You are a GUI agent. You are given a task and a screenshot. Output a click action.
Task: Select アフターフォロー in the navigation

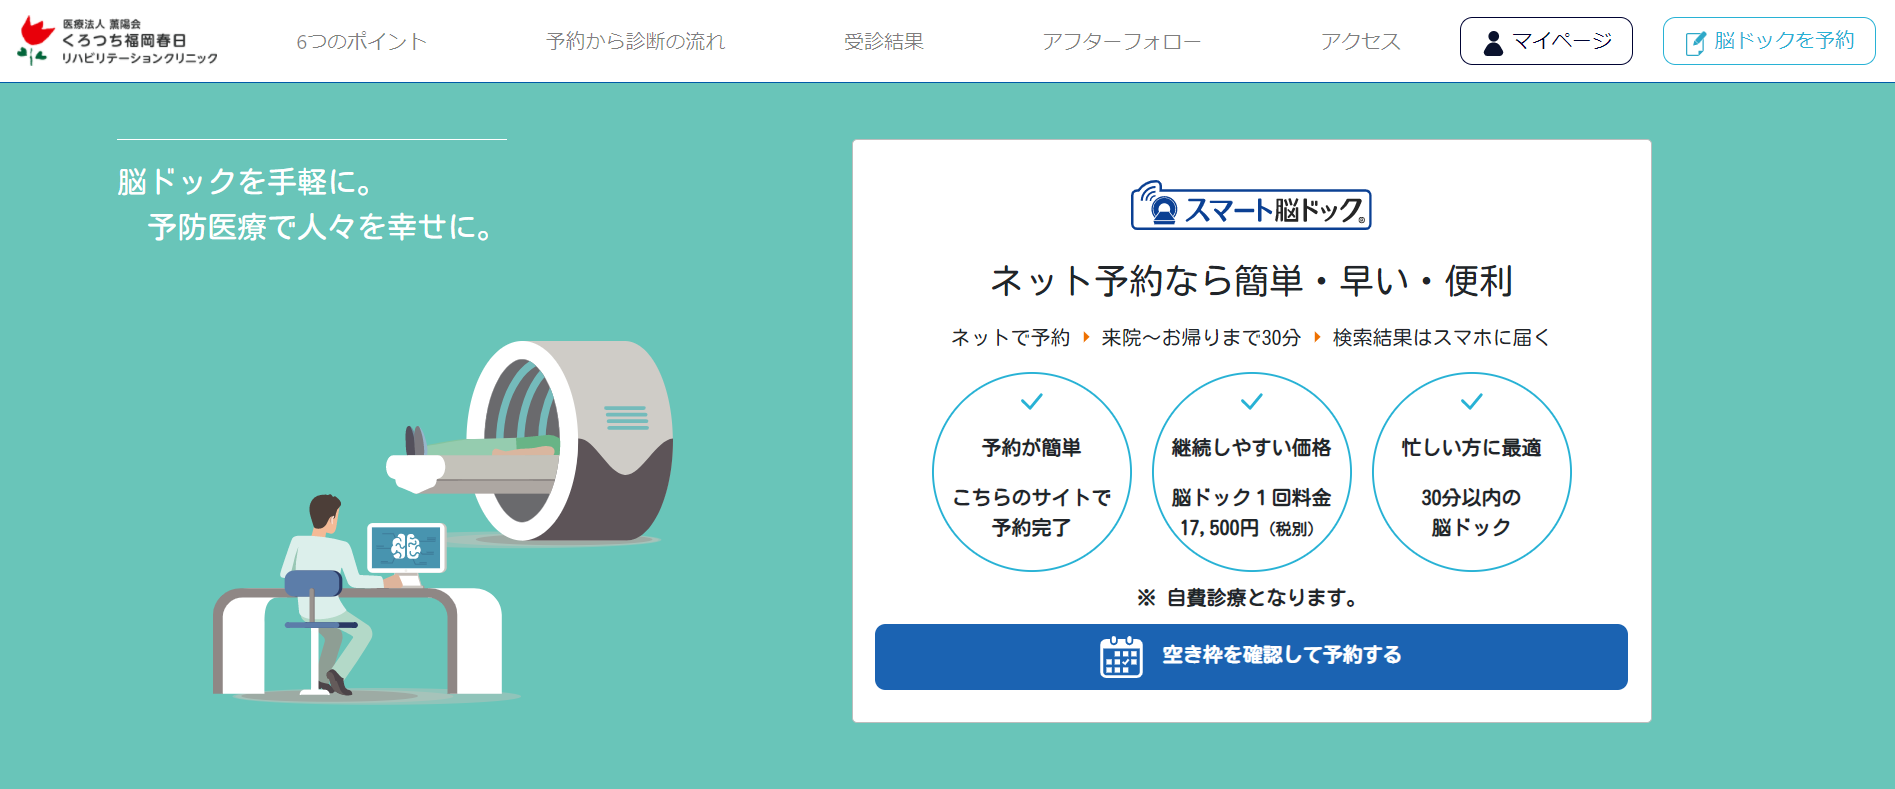1120,41
